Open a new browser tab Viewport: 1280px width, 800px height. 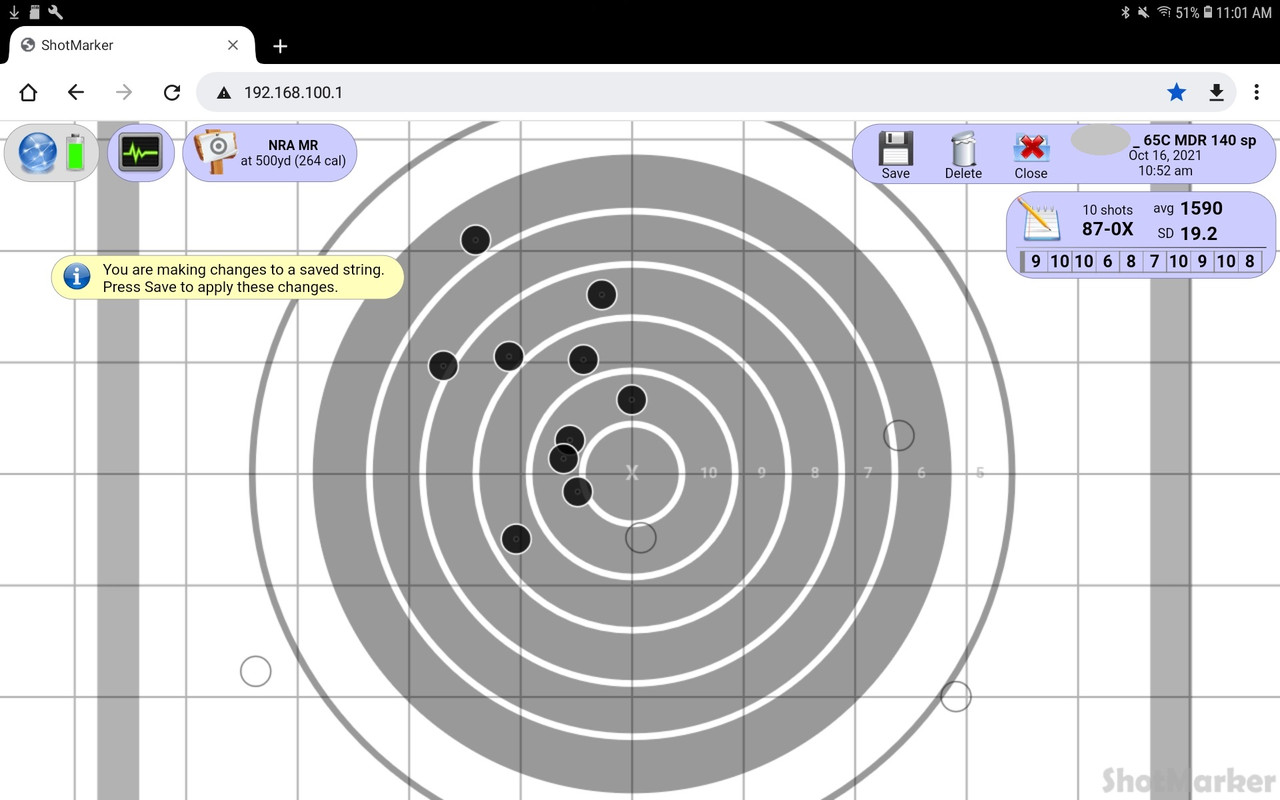280,46
